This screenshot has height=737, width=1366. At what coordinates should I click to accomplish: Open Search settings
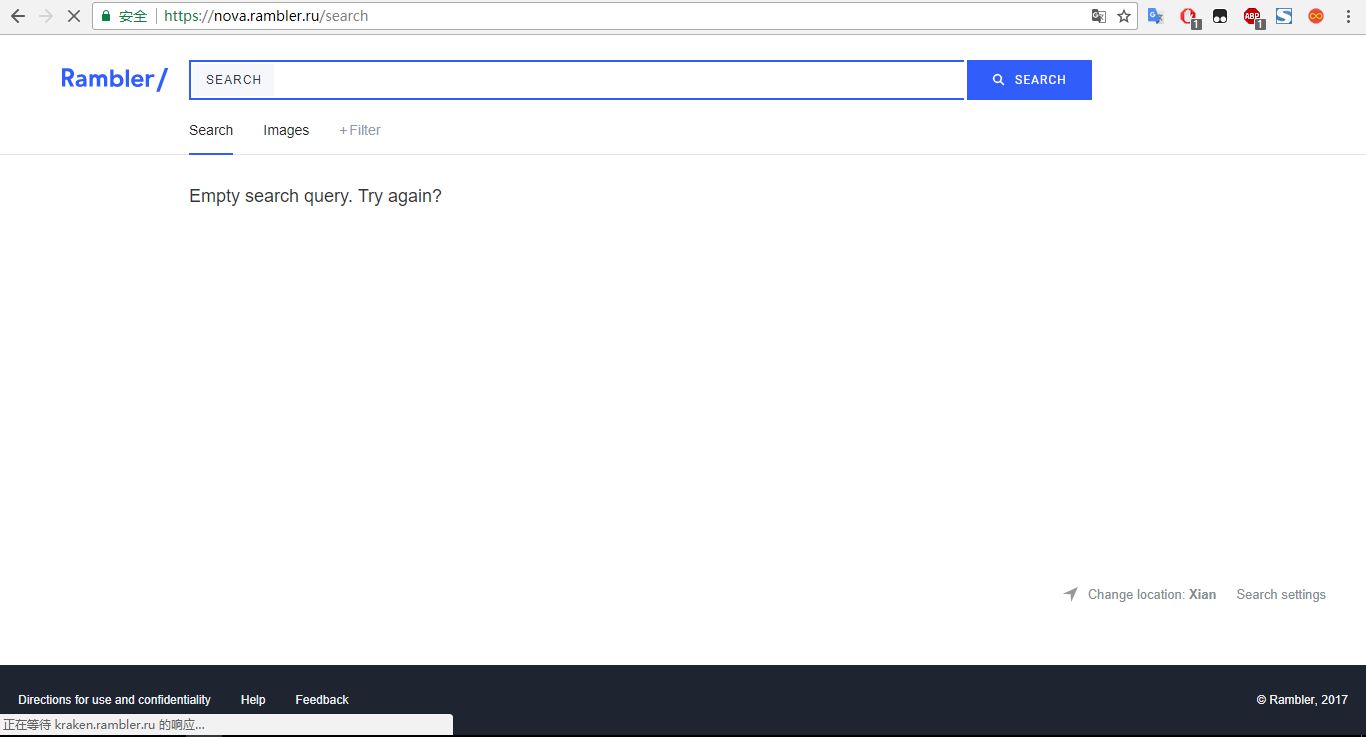tap(1281, 594)
